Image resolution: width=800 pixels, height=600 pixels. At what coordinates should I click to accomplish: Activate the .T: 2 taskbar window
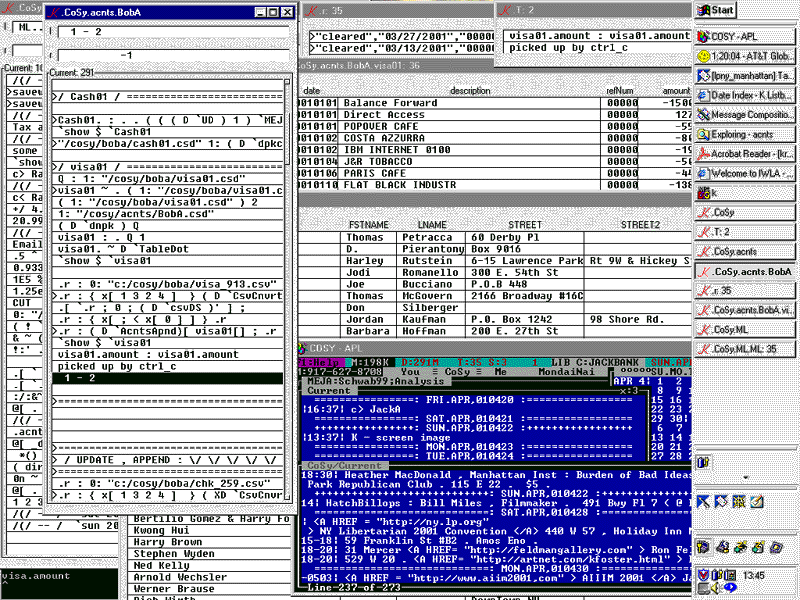pyautogui.click(x=744, y=232)
